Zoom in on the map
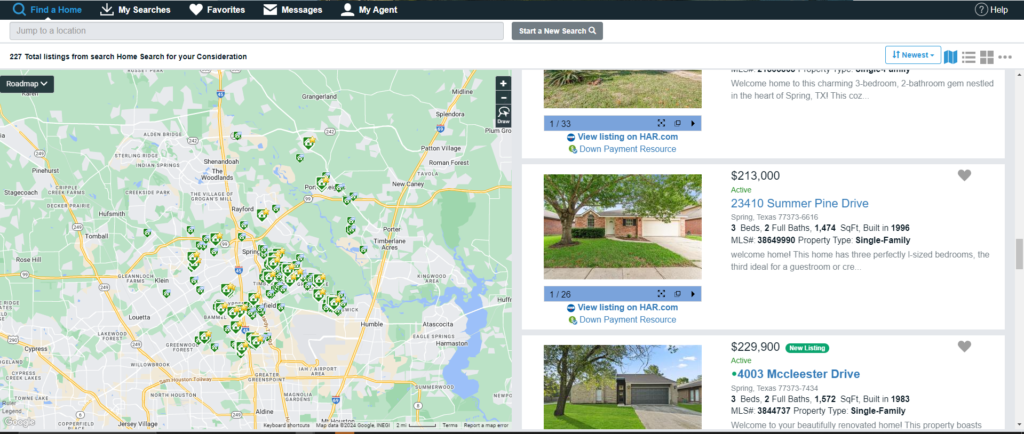The height and width of the screenshot is (434, 1024). [x=503, y=83]
